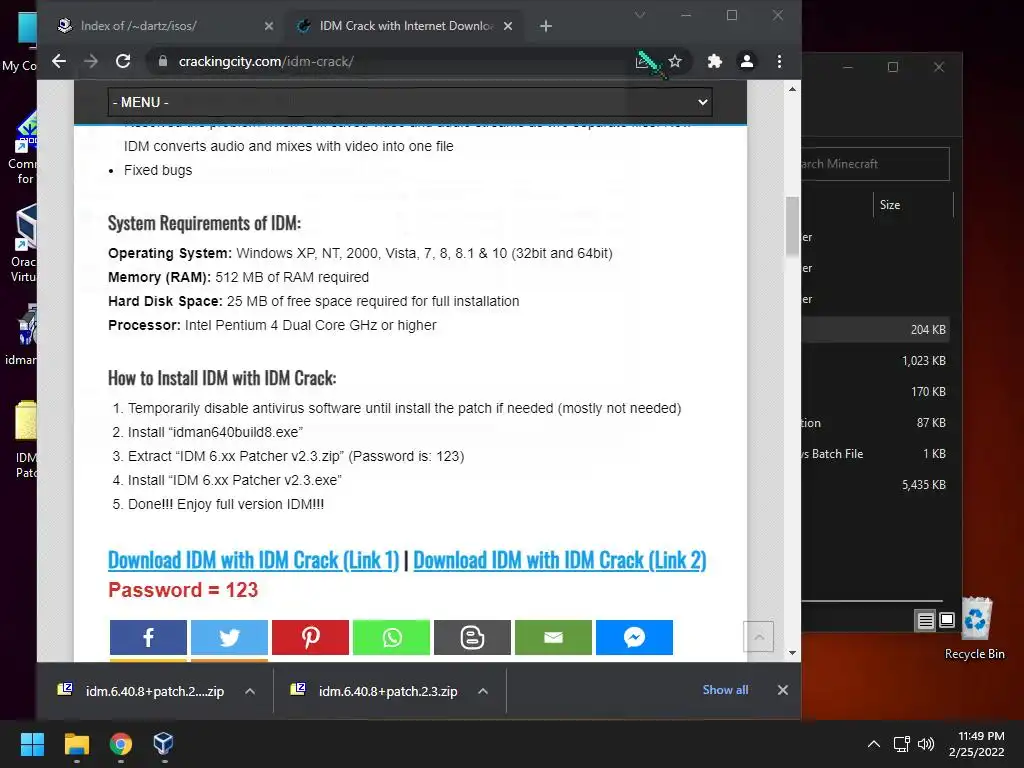Open the Link 2 download hyperlink
This screenshot has height=768, width=1024.
tap(560, 560)
